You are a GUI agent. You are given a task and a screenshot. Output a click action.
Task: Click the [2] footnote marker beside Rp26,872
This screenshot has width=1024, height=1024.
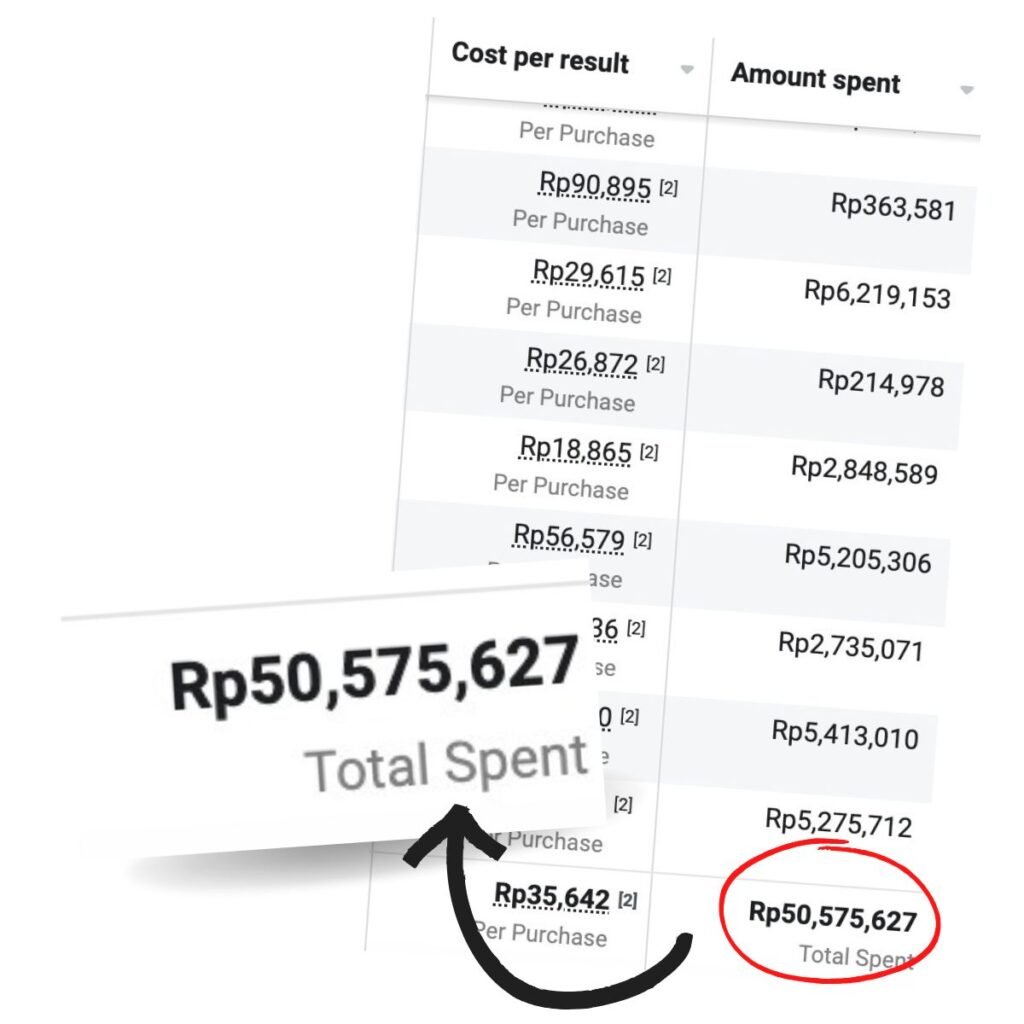click(x=655, y=364)
